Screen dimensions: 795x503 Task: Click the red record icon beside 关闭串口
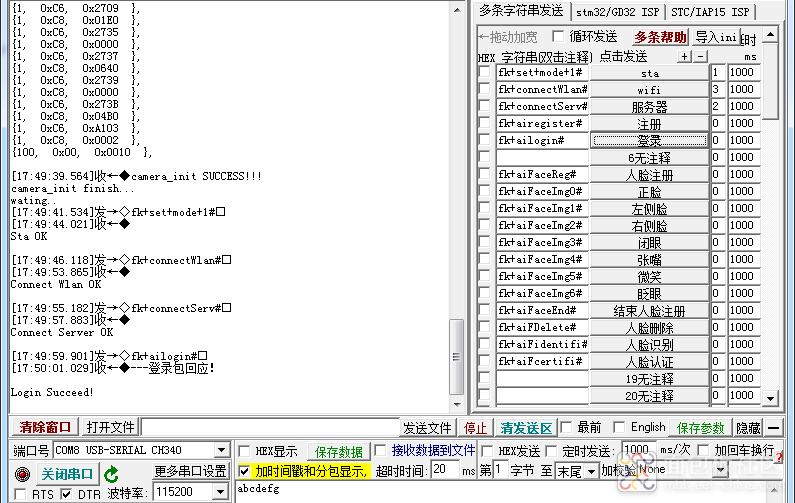click(x=22, y=474)
